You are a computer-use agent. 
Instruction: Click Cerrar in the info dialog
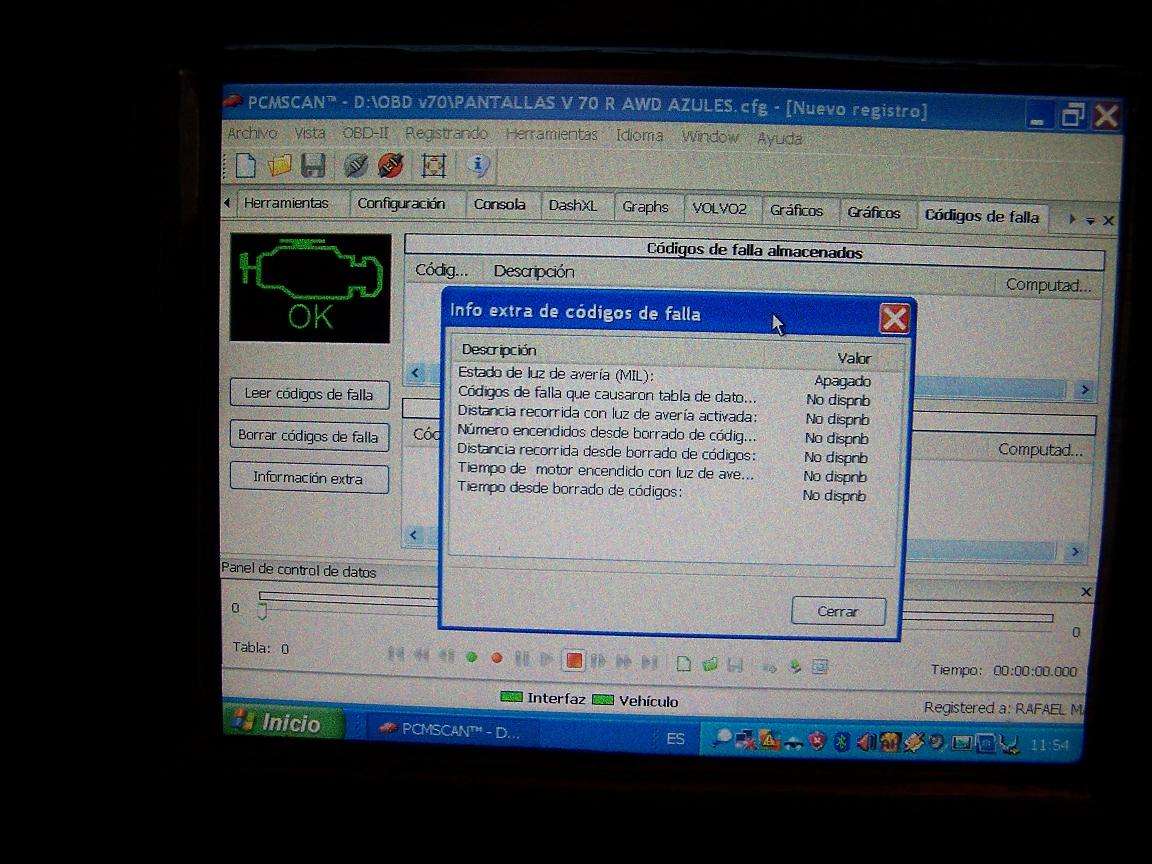point(838,611)
